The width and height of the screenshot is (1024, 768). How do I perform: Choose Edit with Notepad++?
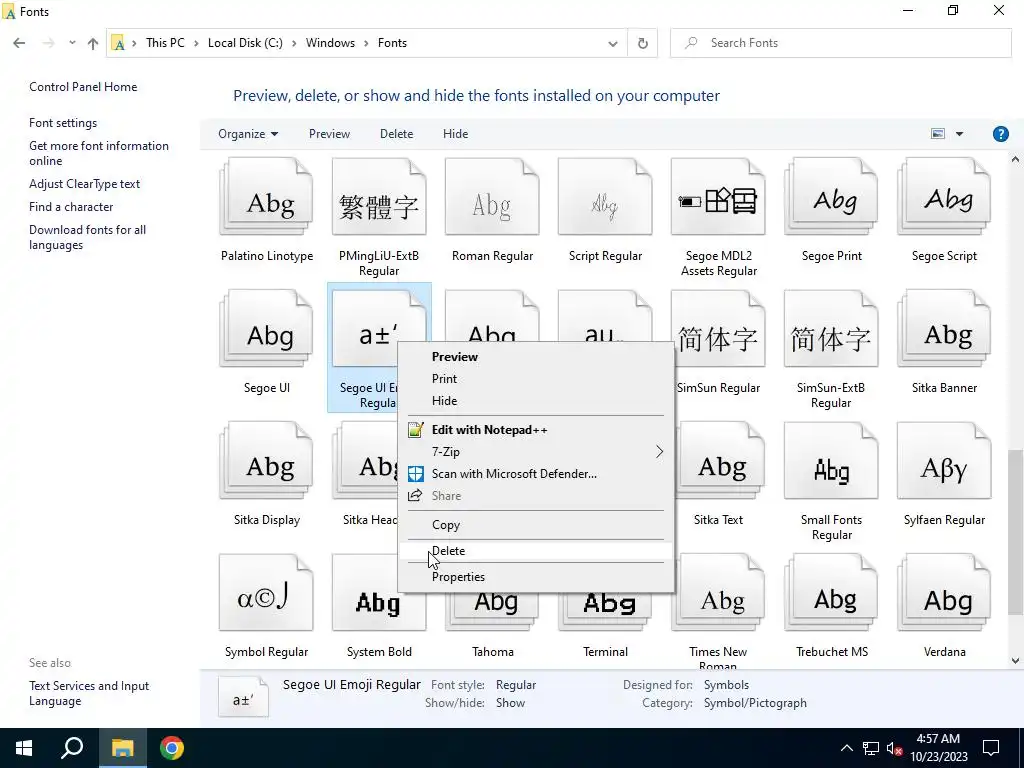(x=536, y=430)
